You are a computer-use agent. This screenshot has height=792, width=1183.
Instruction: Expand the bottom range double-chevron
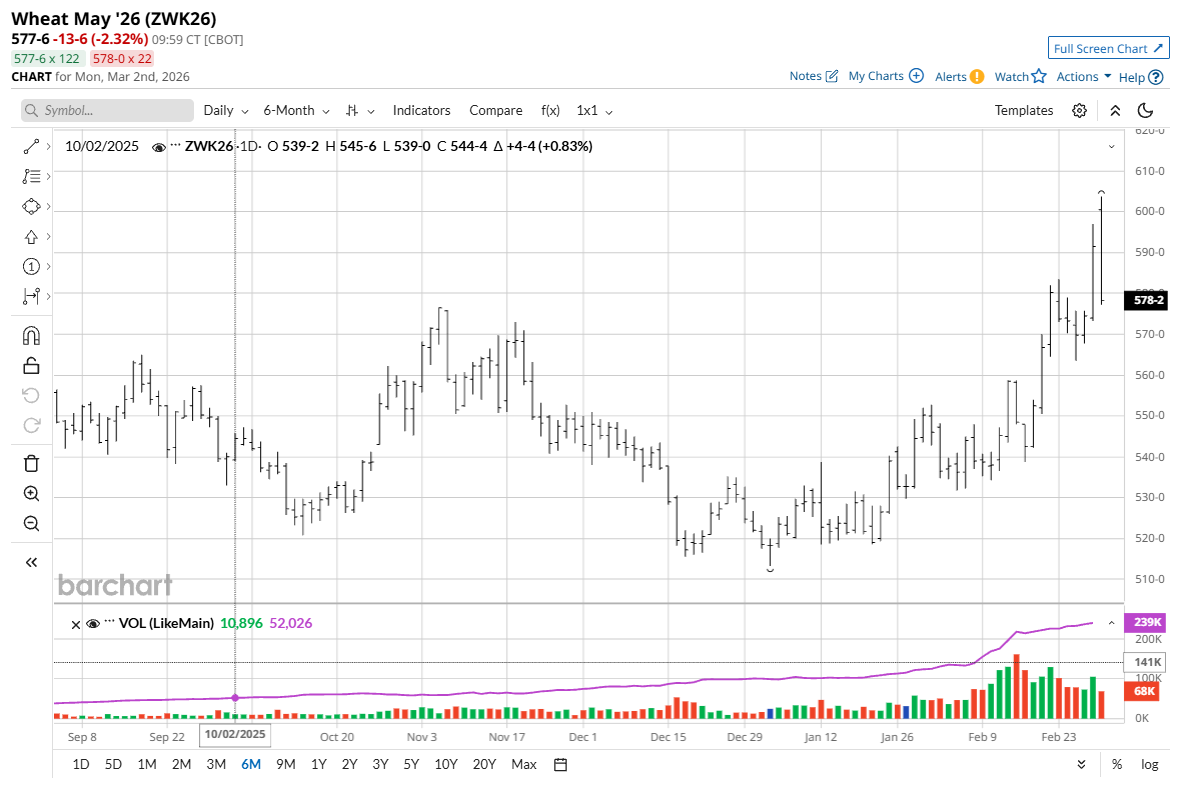(1081, 765)
